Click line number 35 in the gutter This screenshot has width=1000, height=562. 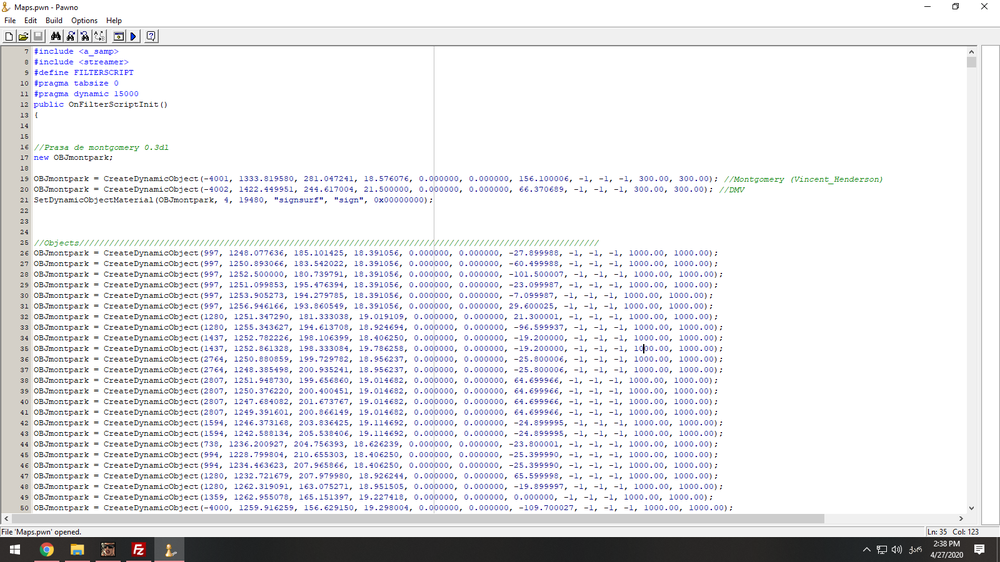pos(24,349)
